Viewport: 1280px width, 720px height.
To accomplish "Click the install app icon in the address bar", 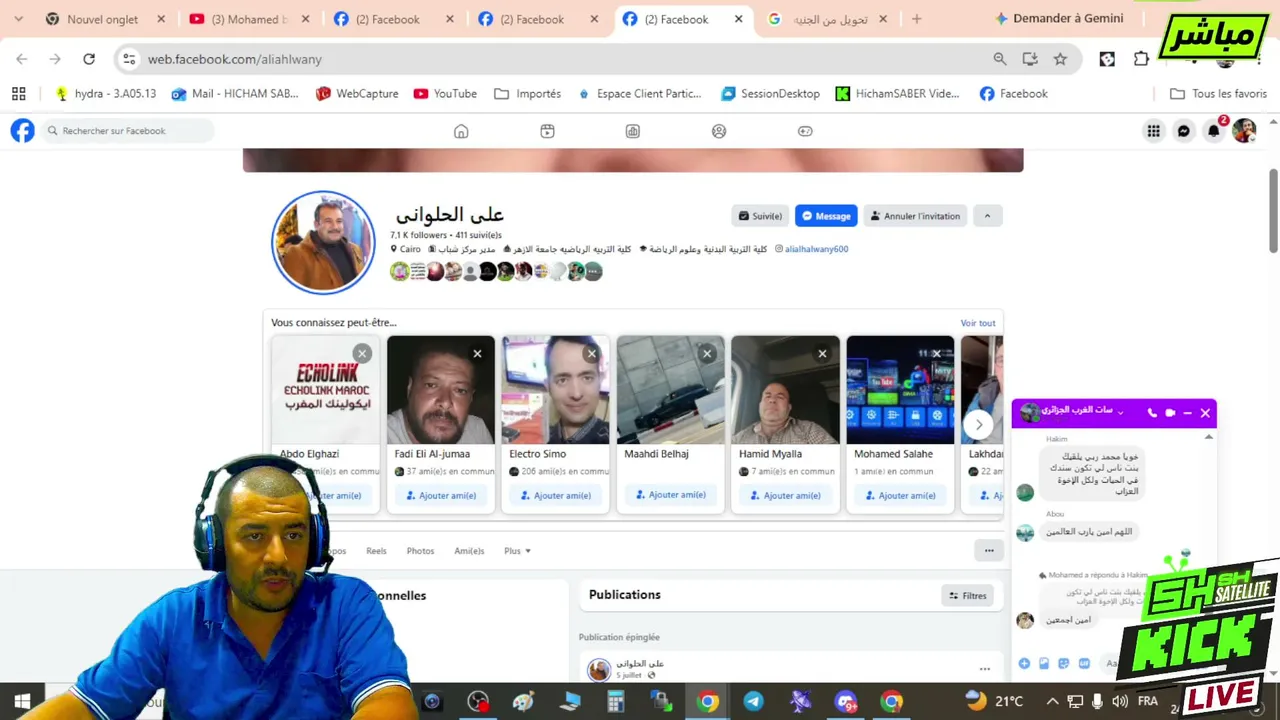I will pos(1030,59).
